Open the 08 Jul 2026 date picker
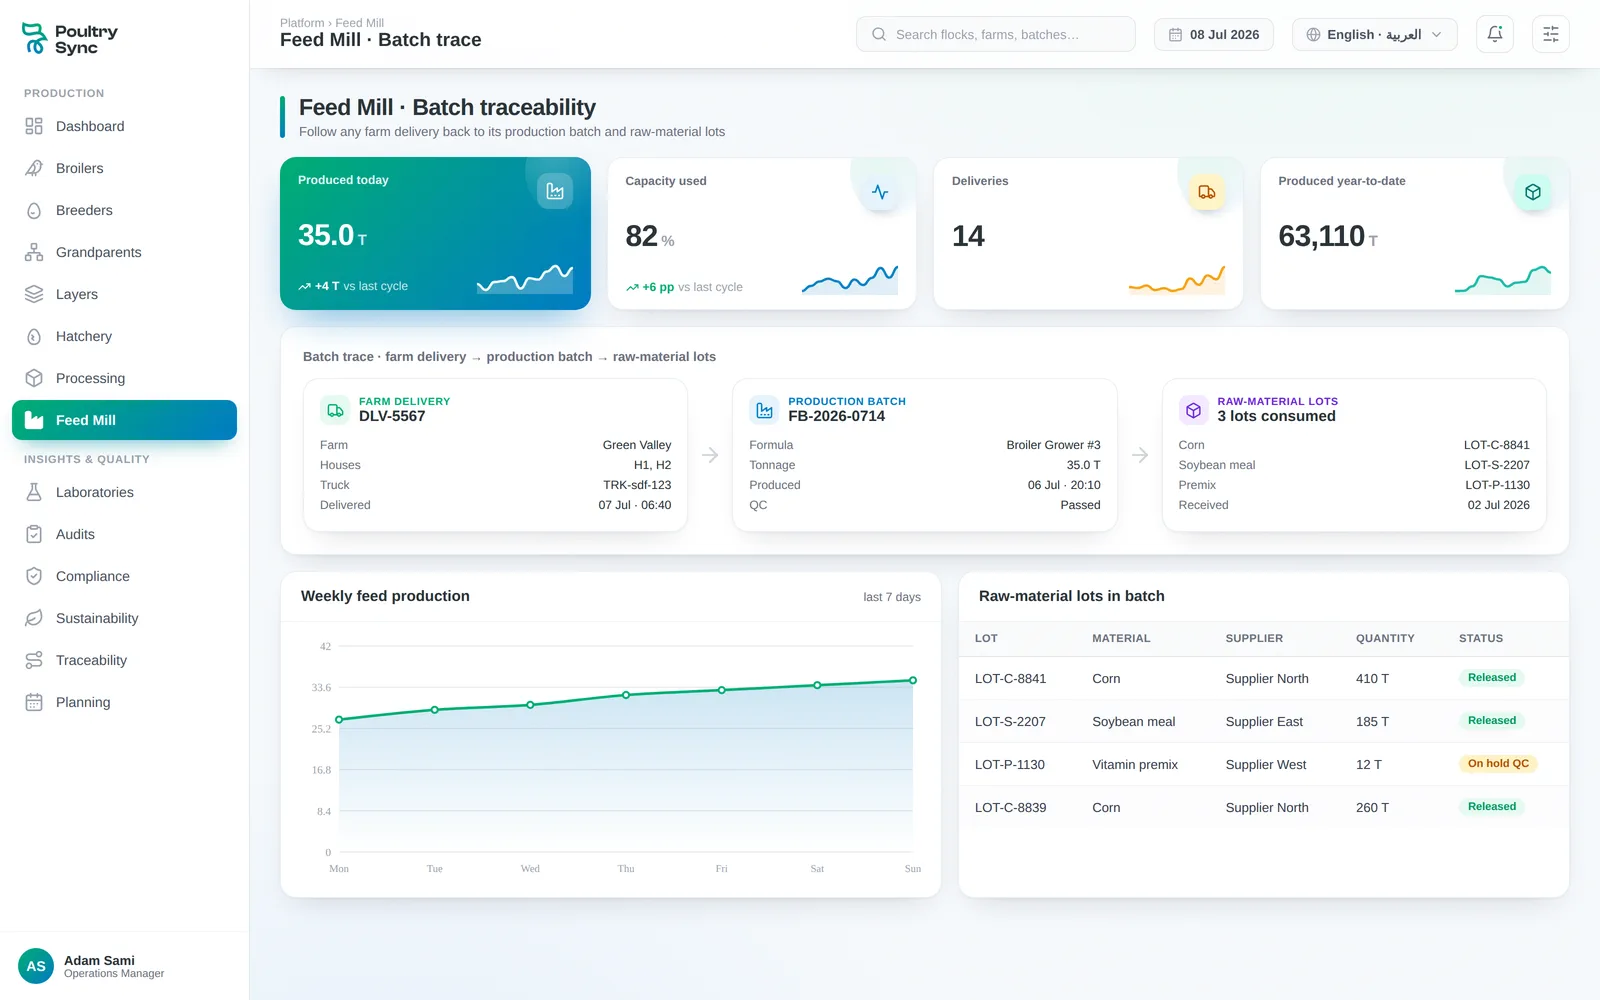1600x1000 pixels. tap(1213, 34)
